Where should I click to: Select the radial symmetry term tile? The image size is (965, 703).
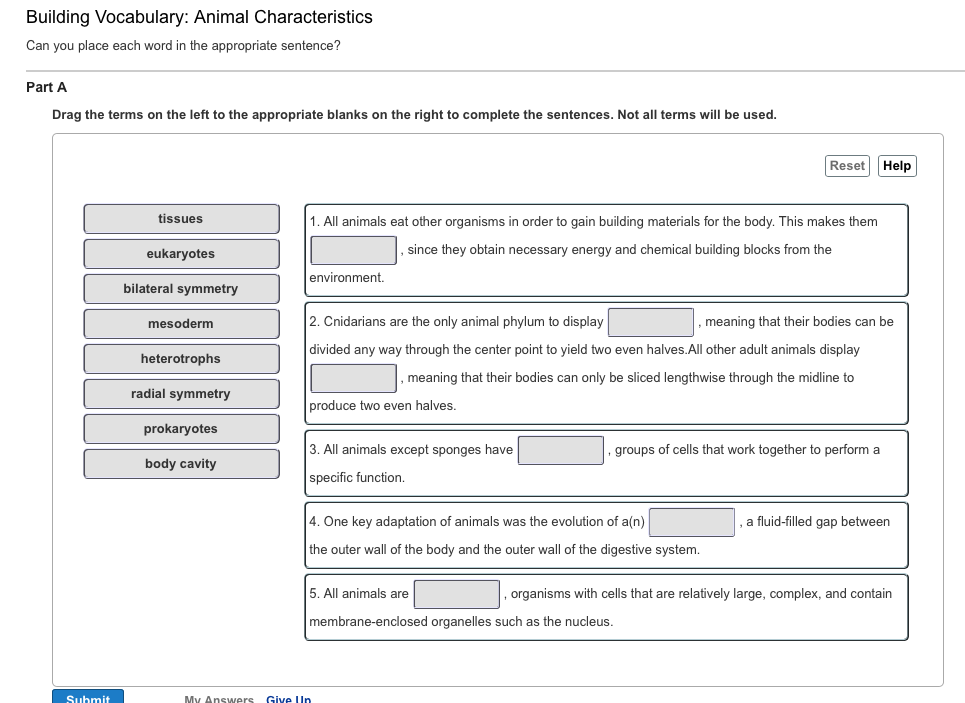click(181, 393)
